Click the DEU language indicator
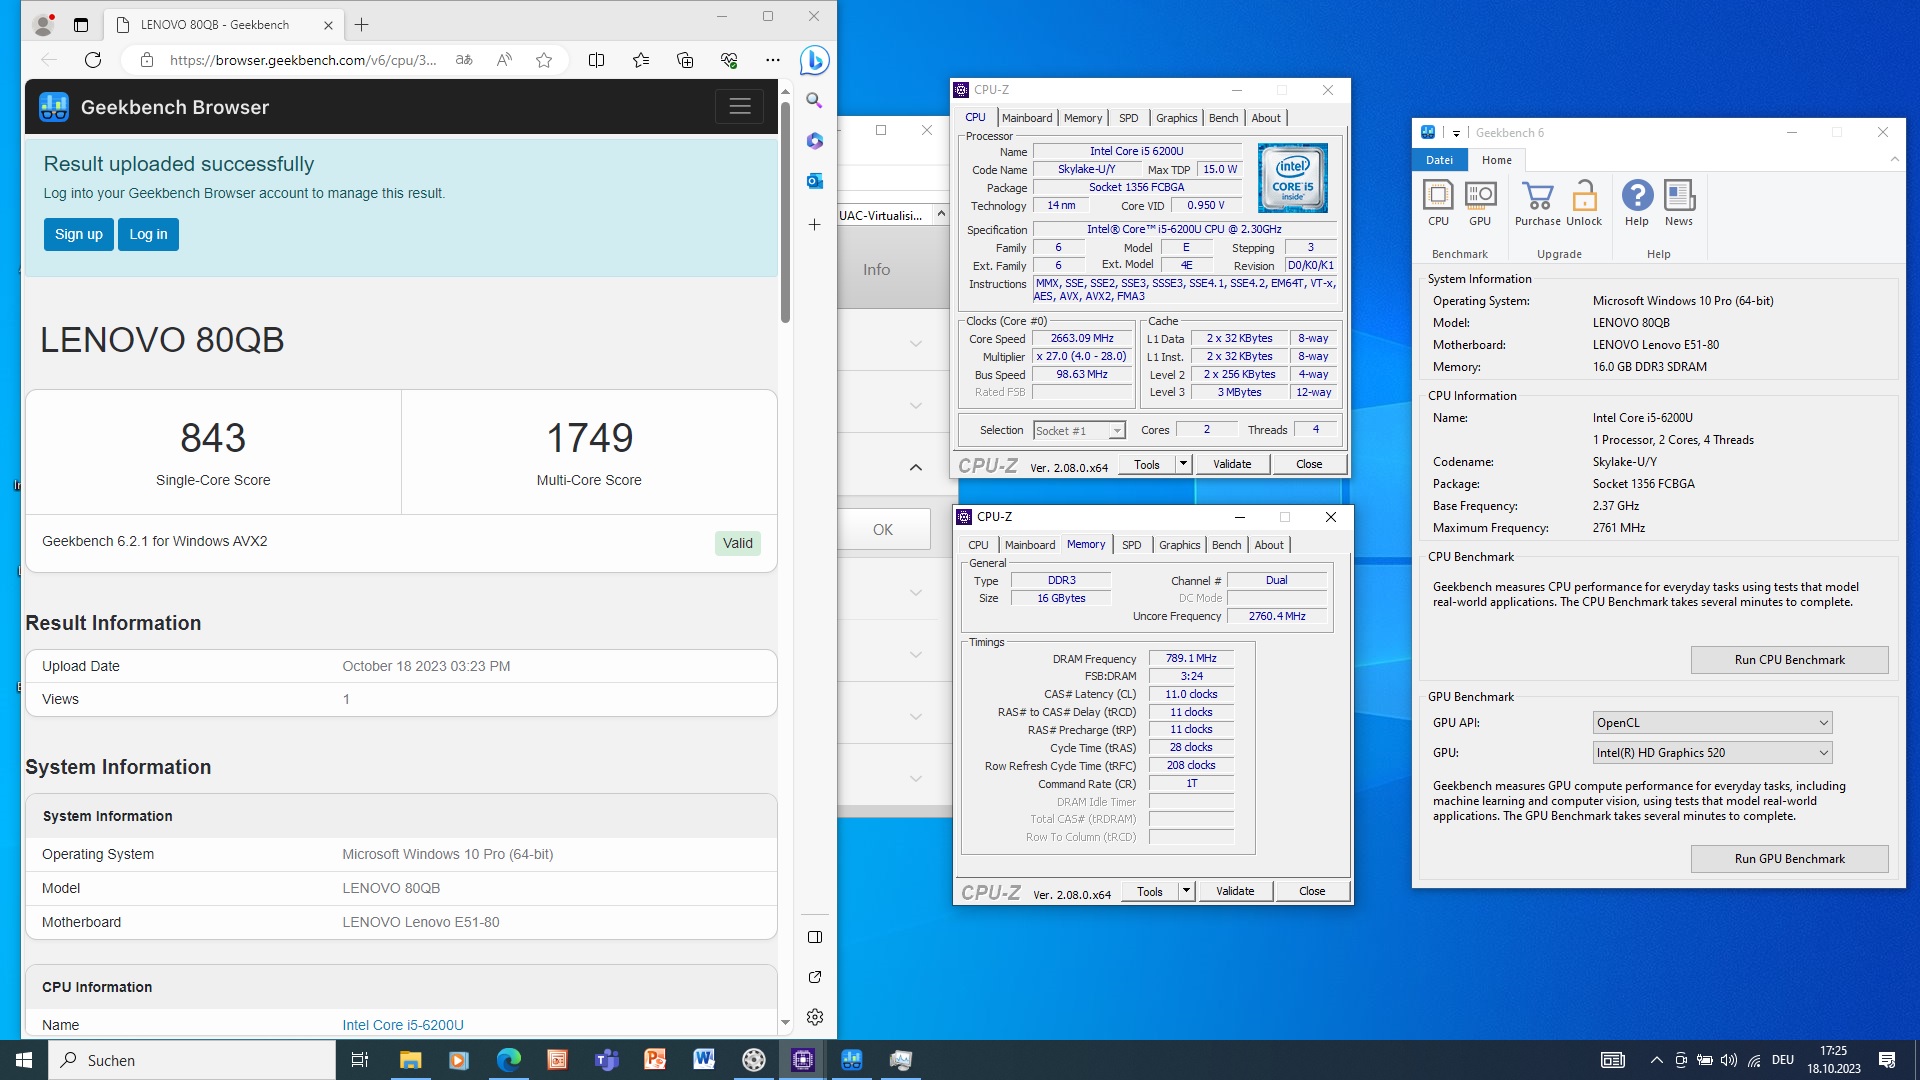The image size is (1920, 1080). click(x=1783, y=1060)
